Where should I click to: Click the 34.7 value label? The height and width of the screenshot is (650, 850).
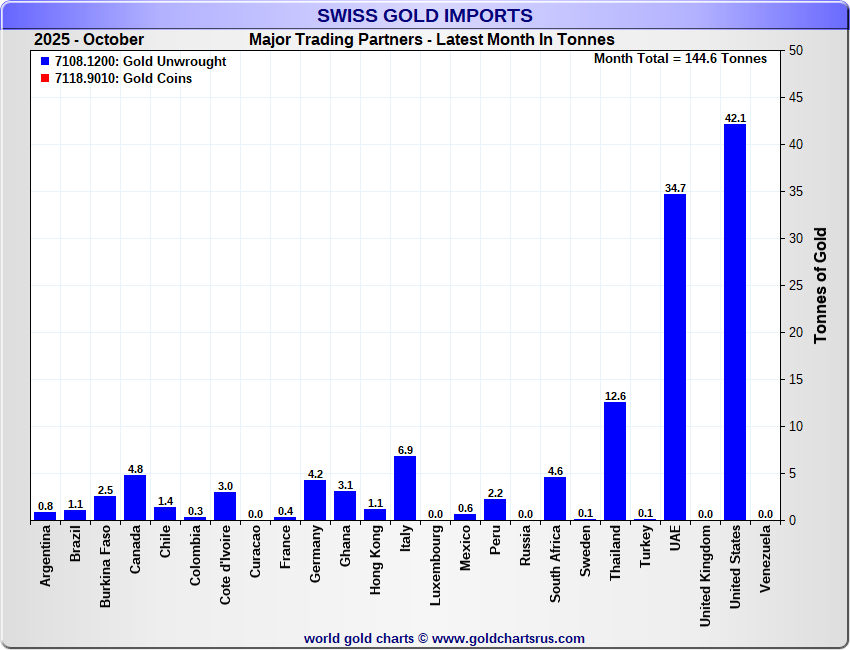[x=675, y=188]
